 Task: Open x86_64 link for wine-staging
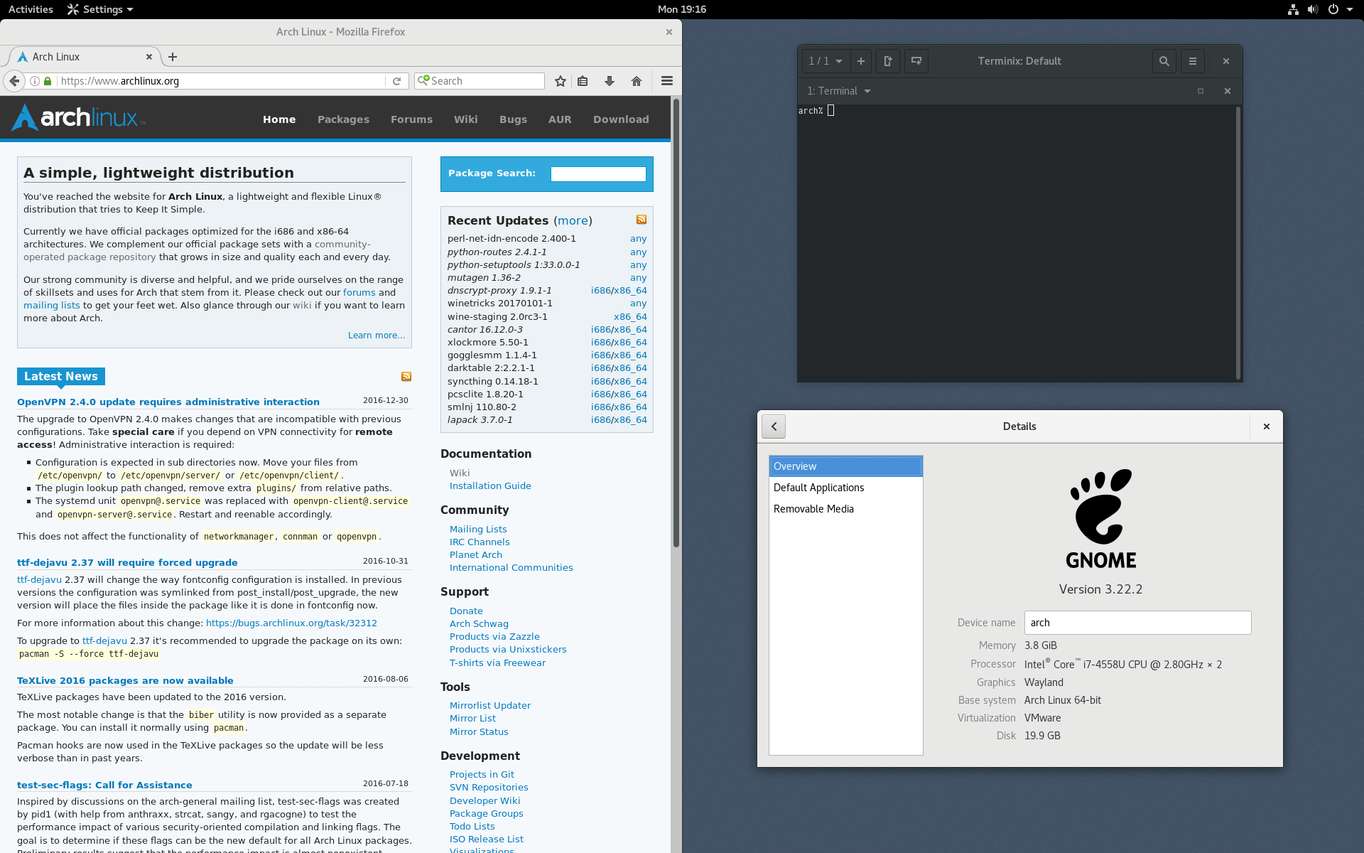click(x=630, y=316)
